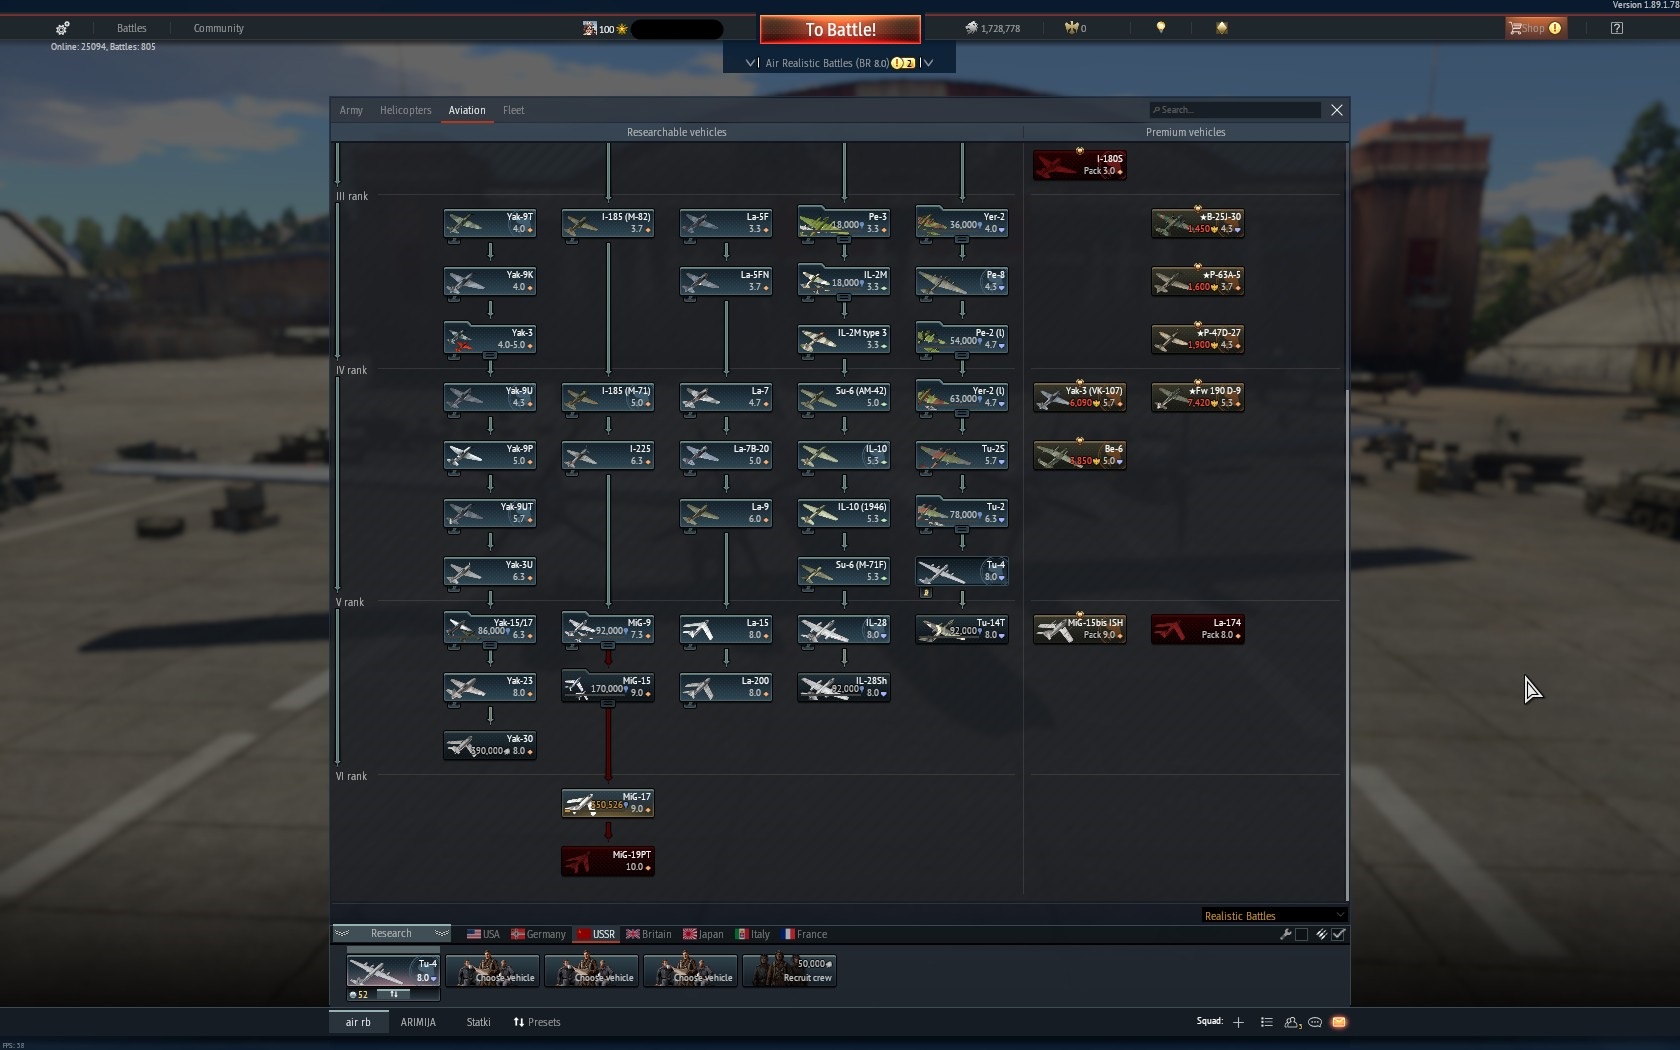Select the Yak-9T aircraft card
Screen dimensions: 1680x1050
490,223
